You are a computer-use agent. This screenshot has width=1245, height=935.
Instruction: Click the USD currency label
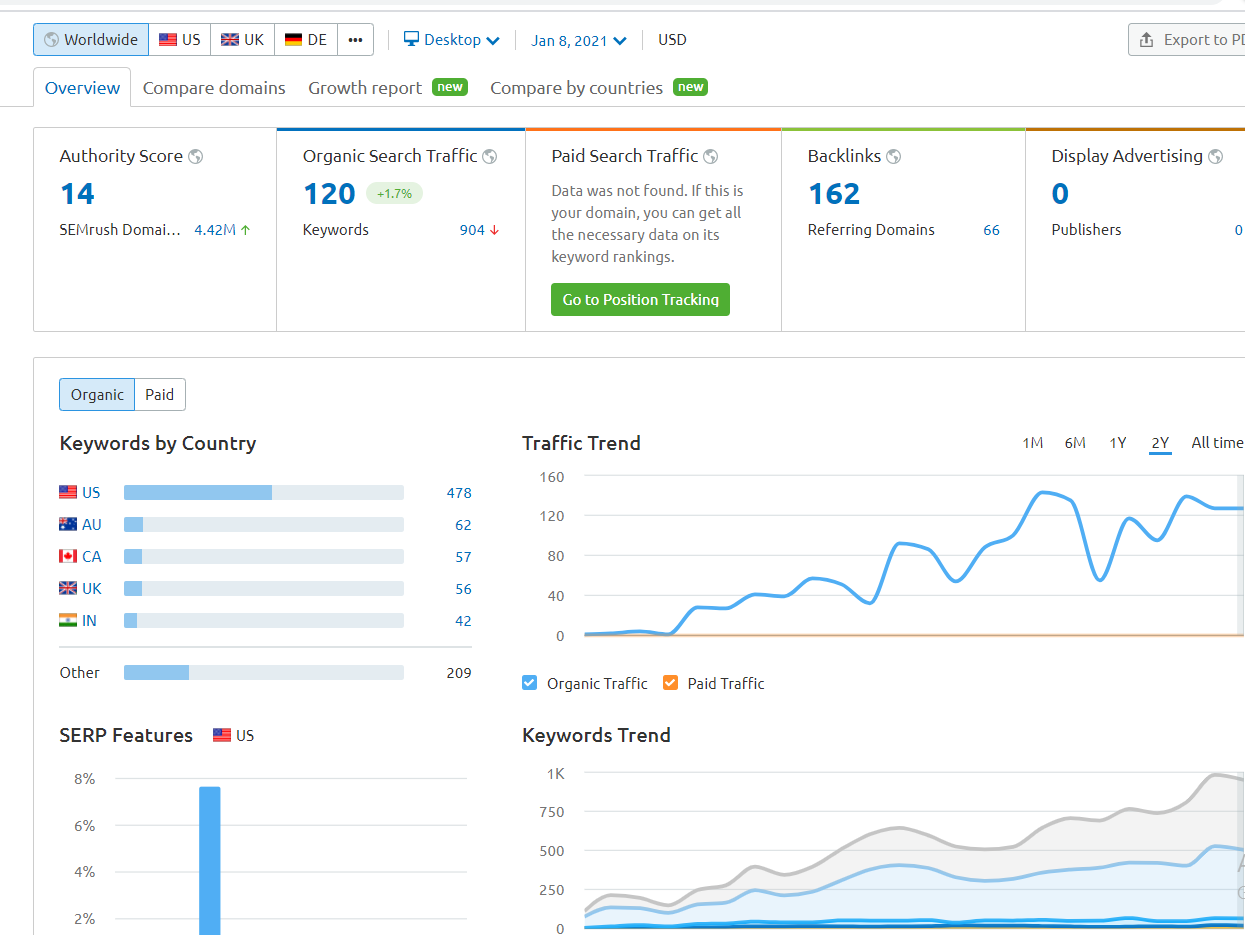click(672, 40)
